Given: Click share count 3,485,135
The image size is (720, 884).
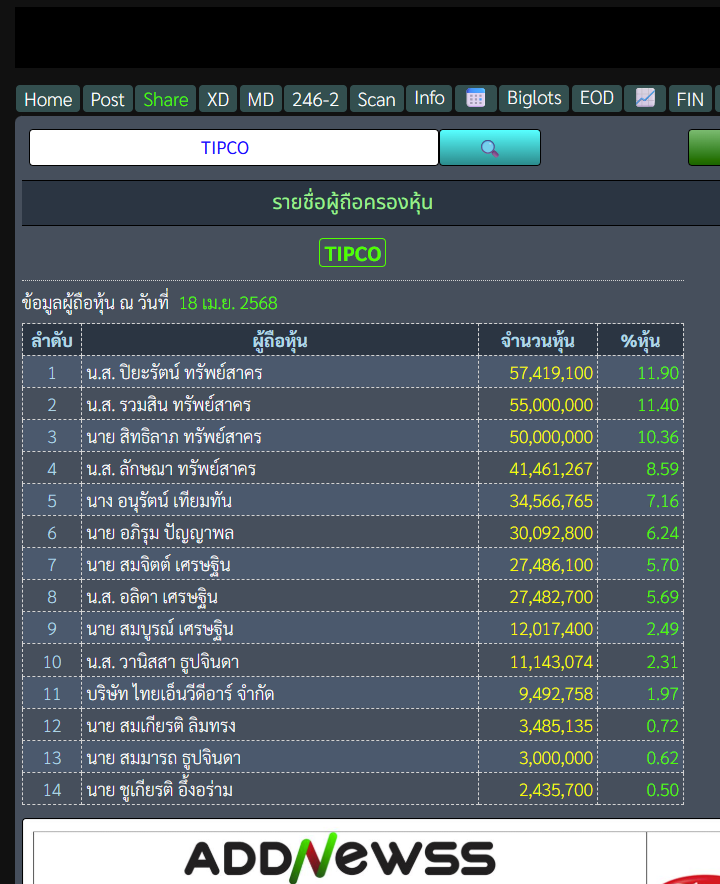Looking at the screenshot, I should pyautogui.click(x=555, y=726).
